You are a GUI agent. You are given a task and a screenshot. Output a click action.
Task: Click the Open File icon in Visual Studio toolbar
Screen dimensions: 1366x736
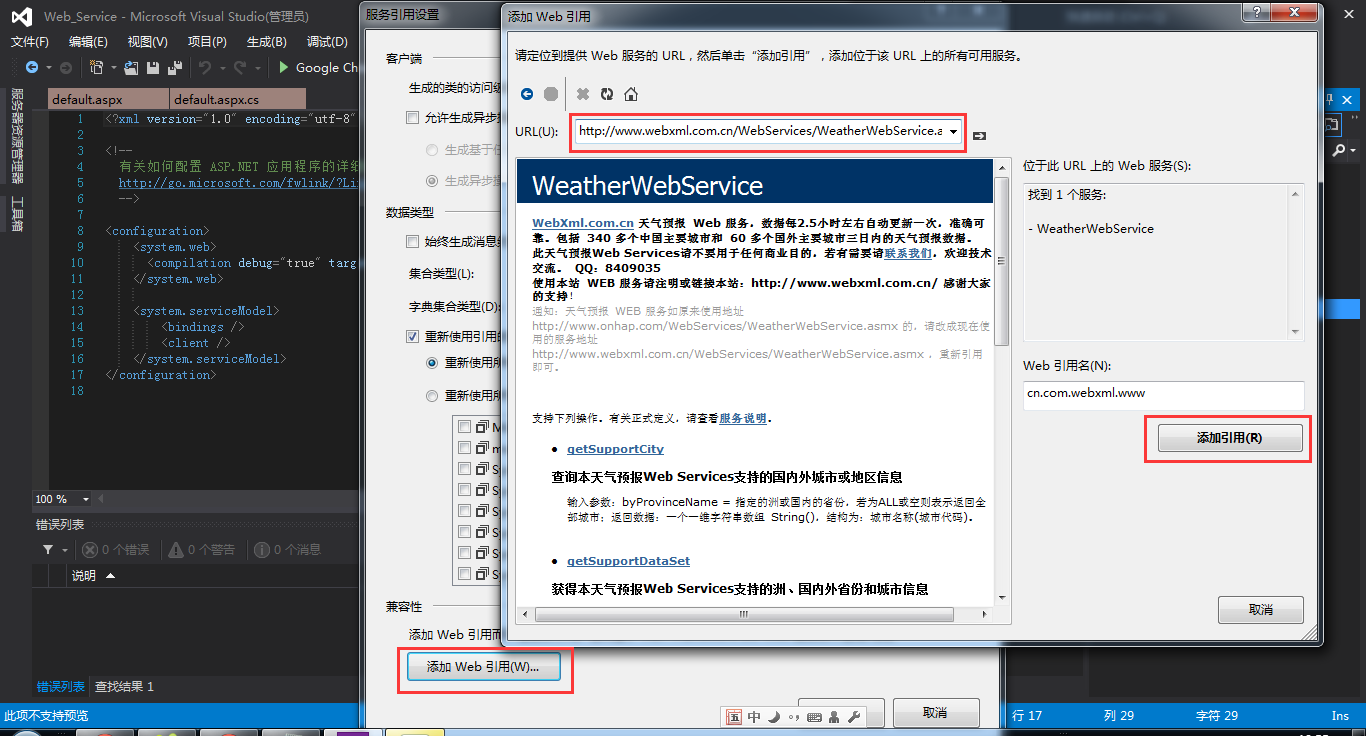coord(131,67)
